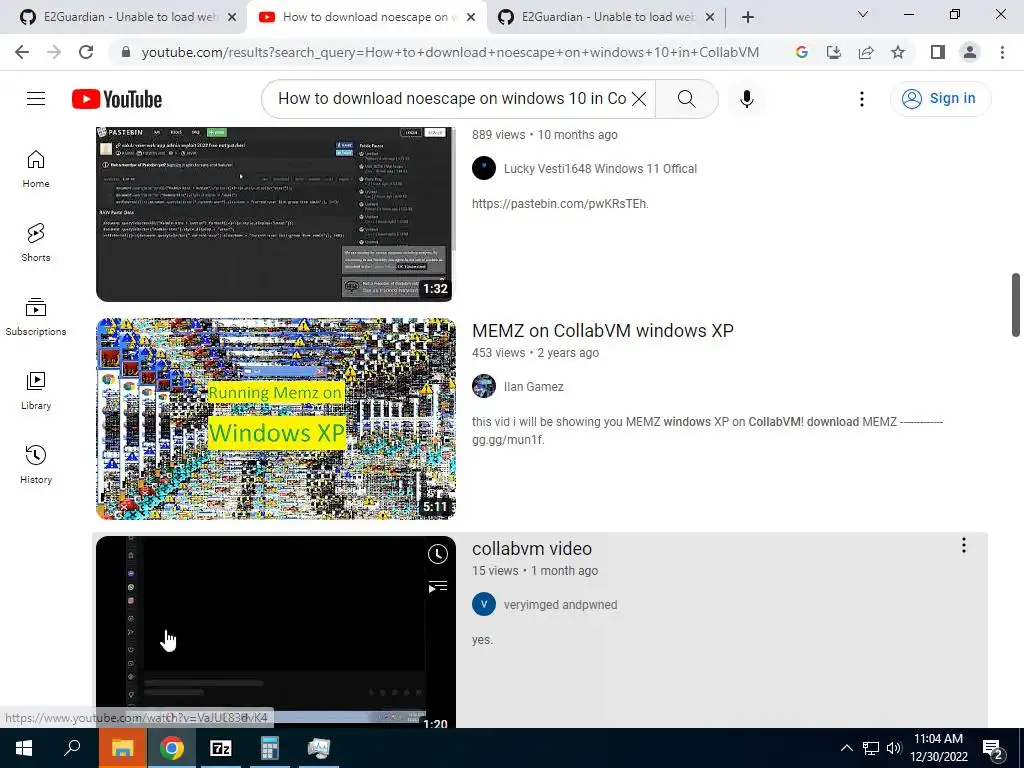Viewport: 1024px width, 768px height.
Task: Open the YouTube guide hamburger menu
Action: point(36,99)
